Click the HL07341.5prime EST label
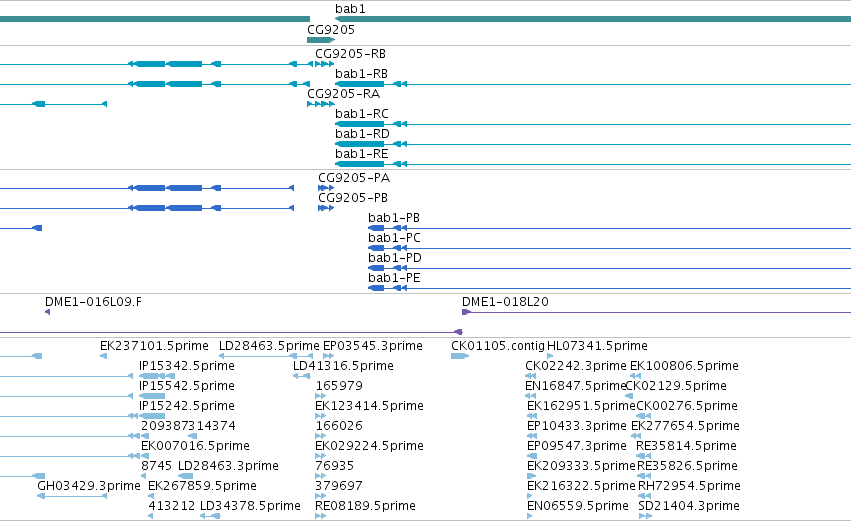Viewport: 851px width, 521px height. [597, 346]
